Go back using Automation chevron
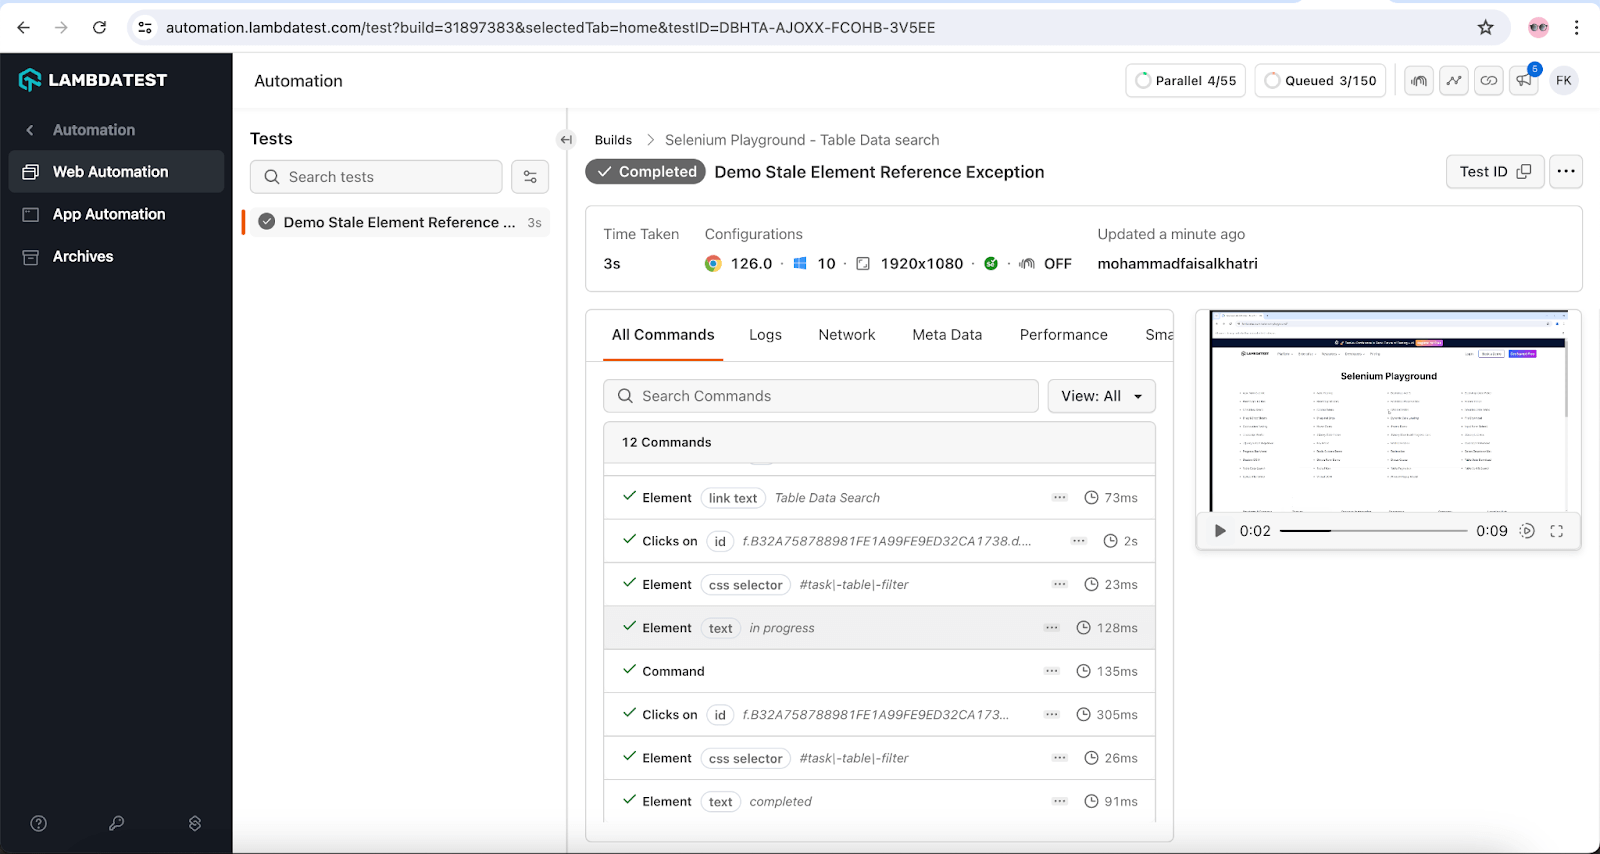The height and width of the screenshot is (854, 1600). tap(30, 130)
